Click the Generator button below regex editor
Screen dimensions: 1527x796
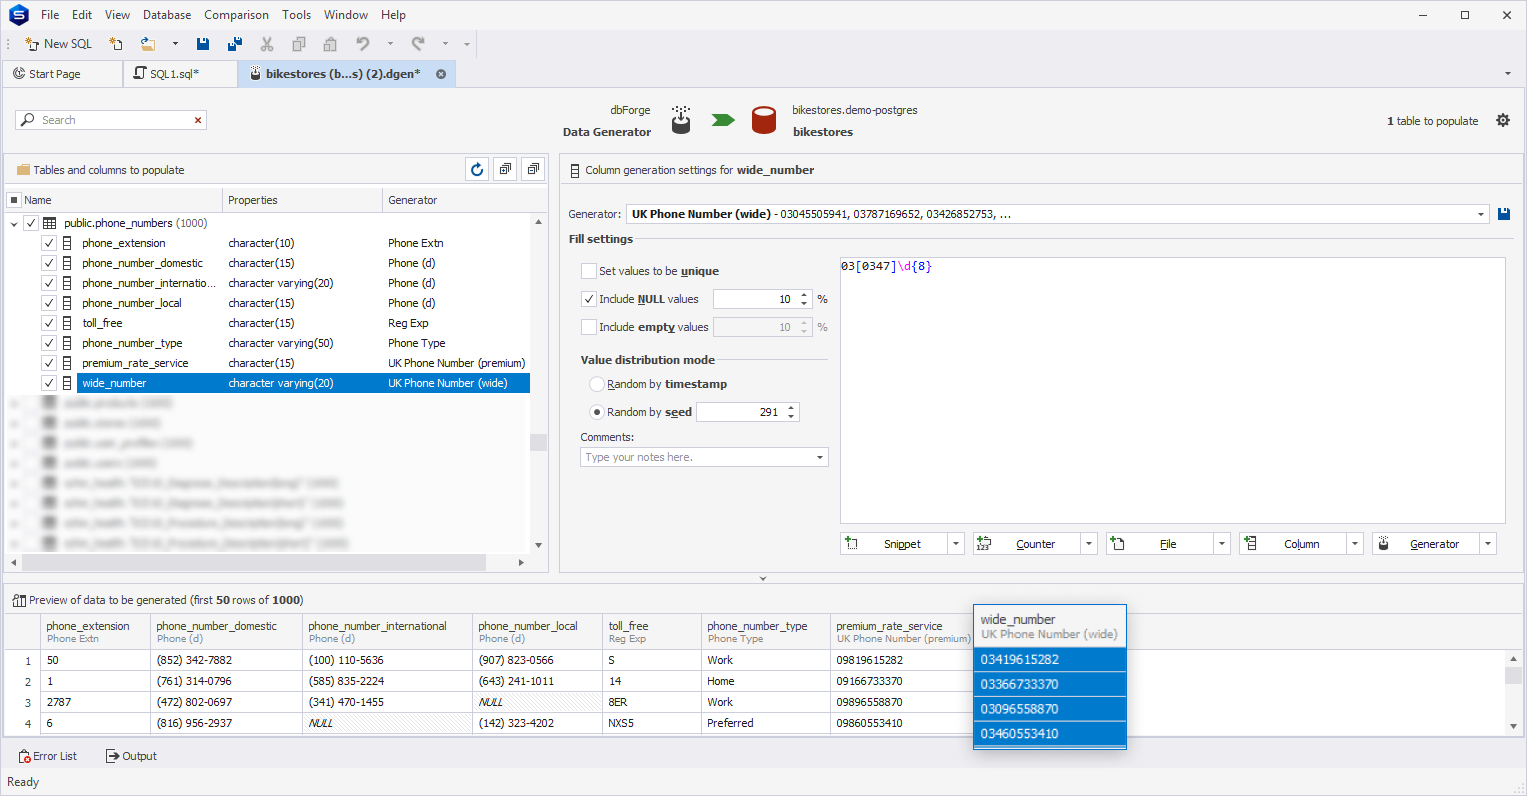[x=1425, y=544]
